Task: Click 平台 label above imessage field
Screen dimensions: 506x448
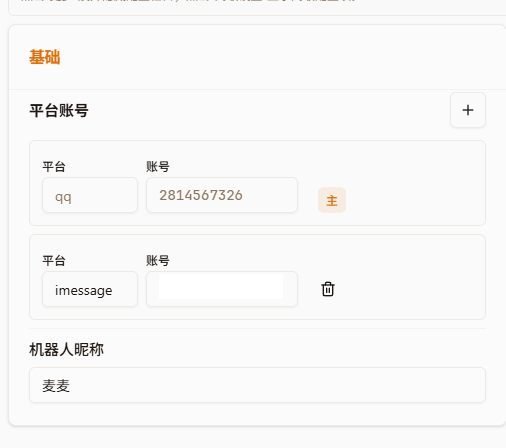Action: [54, 260]
